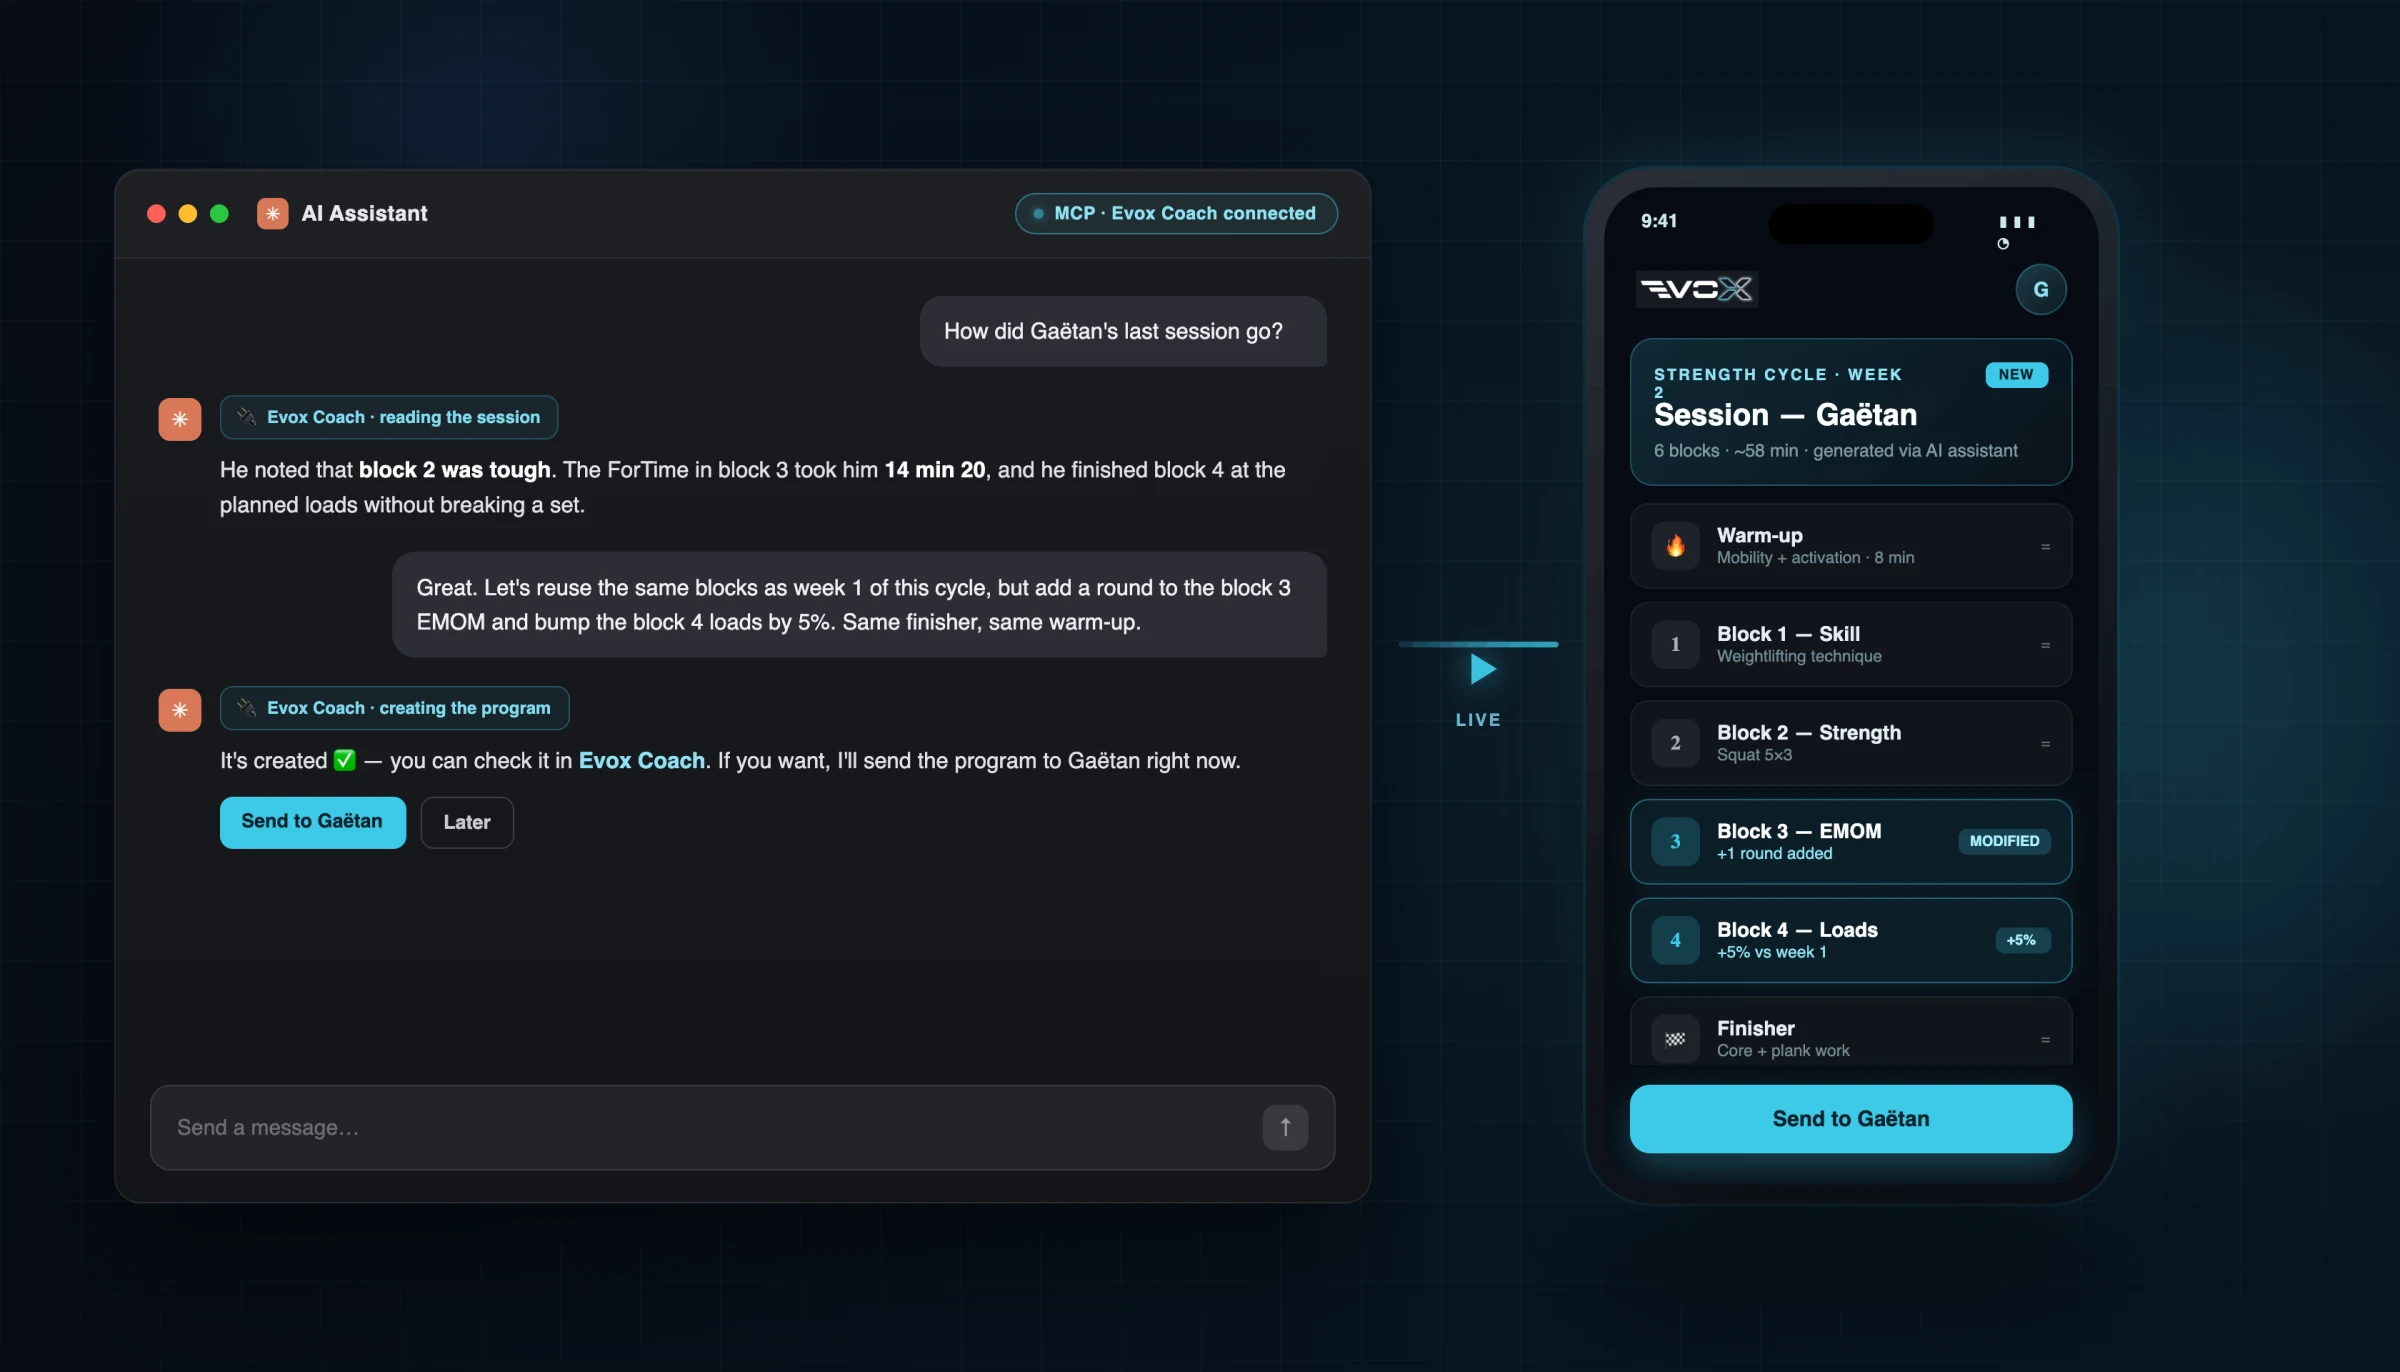
Task: Click the NEW badge on session card
Action: click(x=2016, y=374)
